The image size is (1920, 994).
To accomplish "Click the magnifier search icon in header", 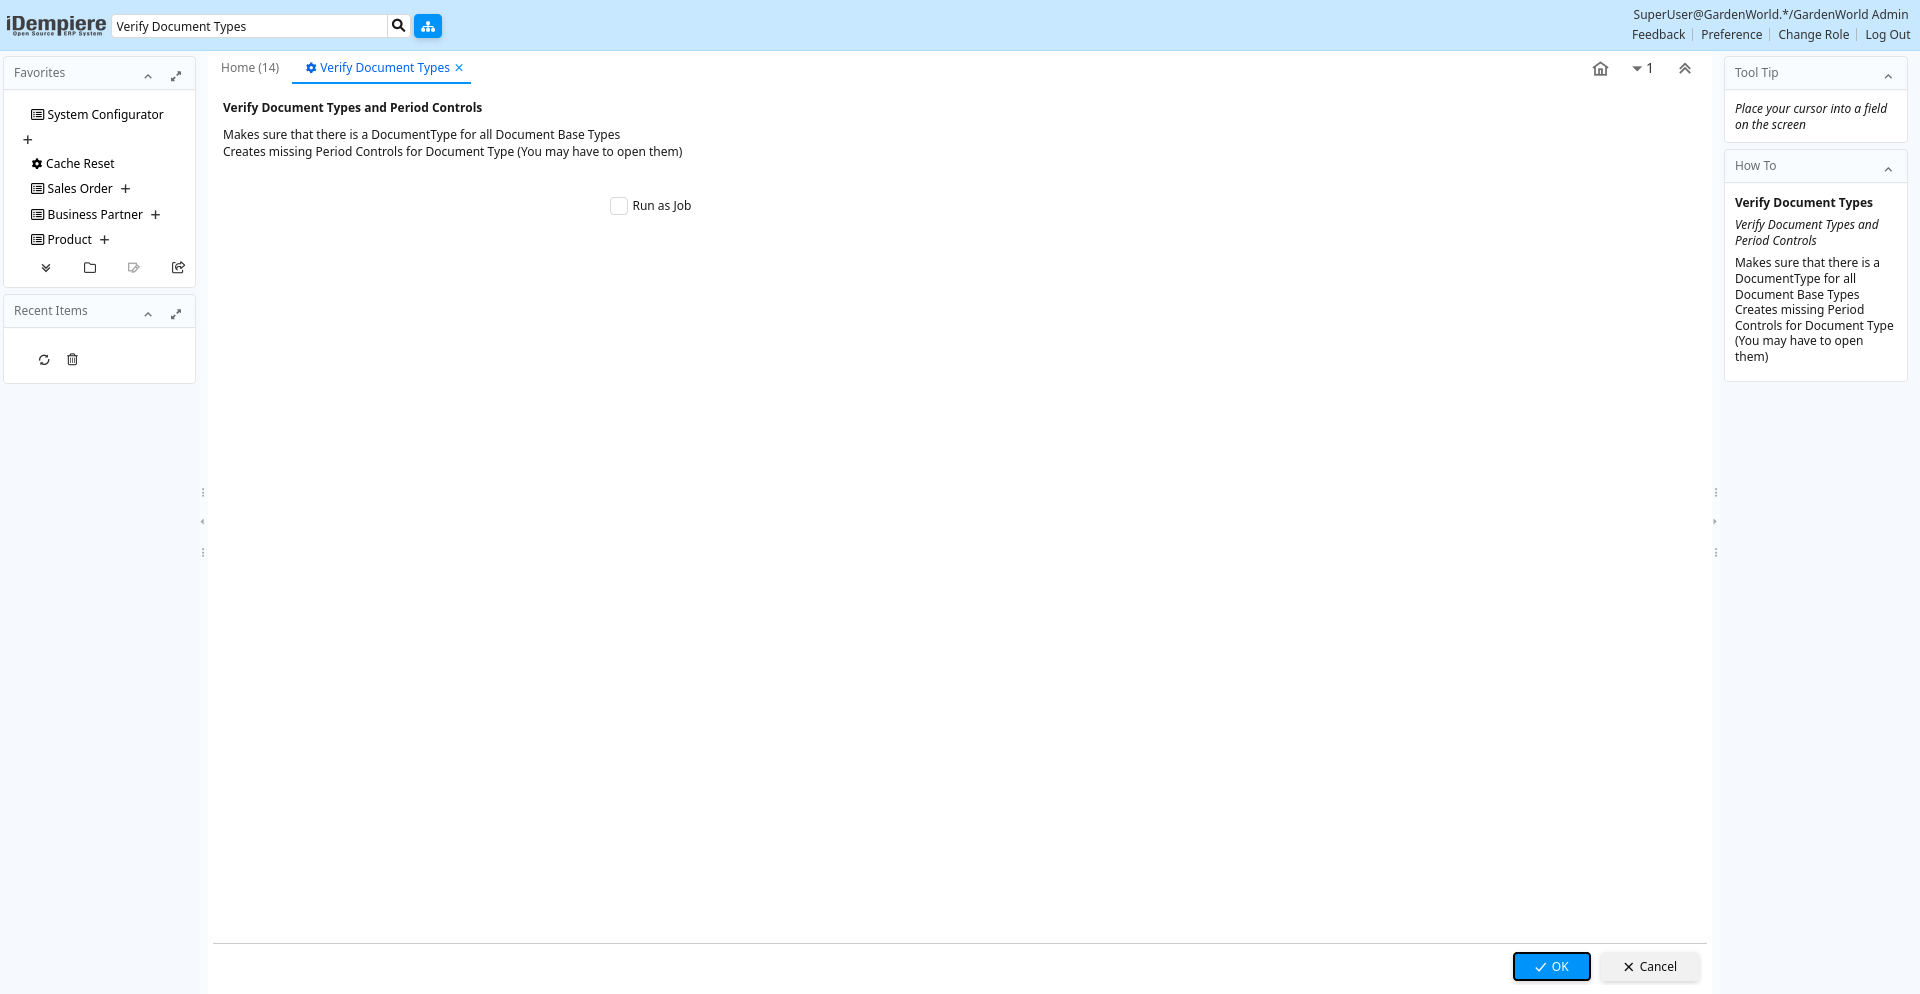I will click(x=398, y=26).
